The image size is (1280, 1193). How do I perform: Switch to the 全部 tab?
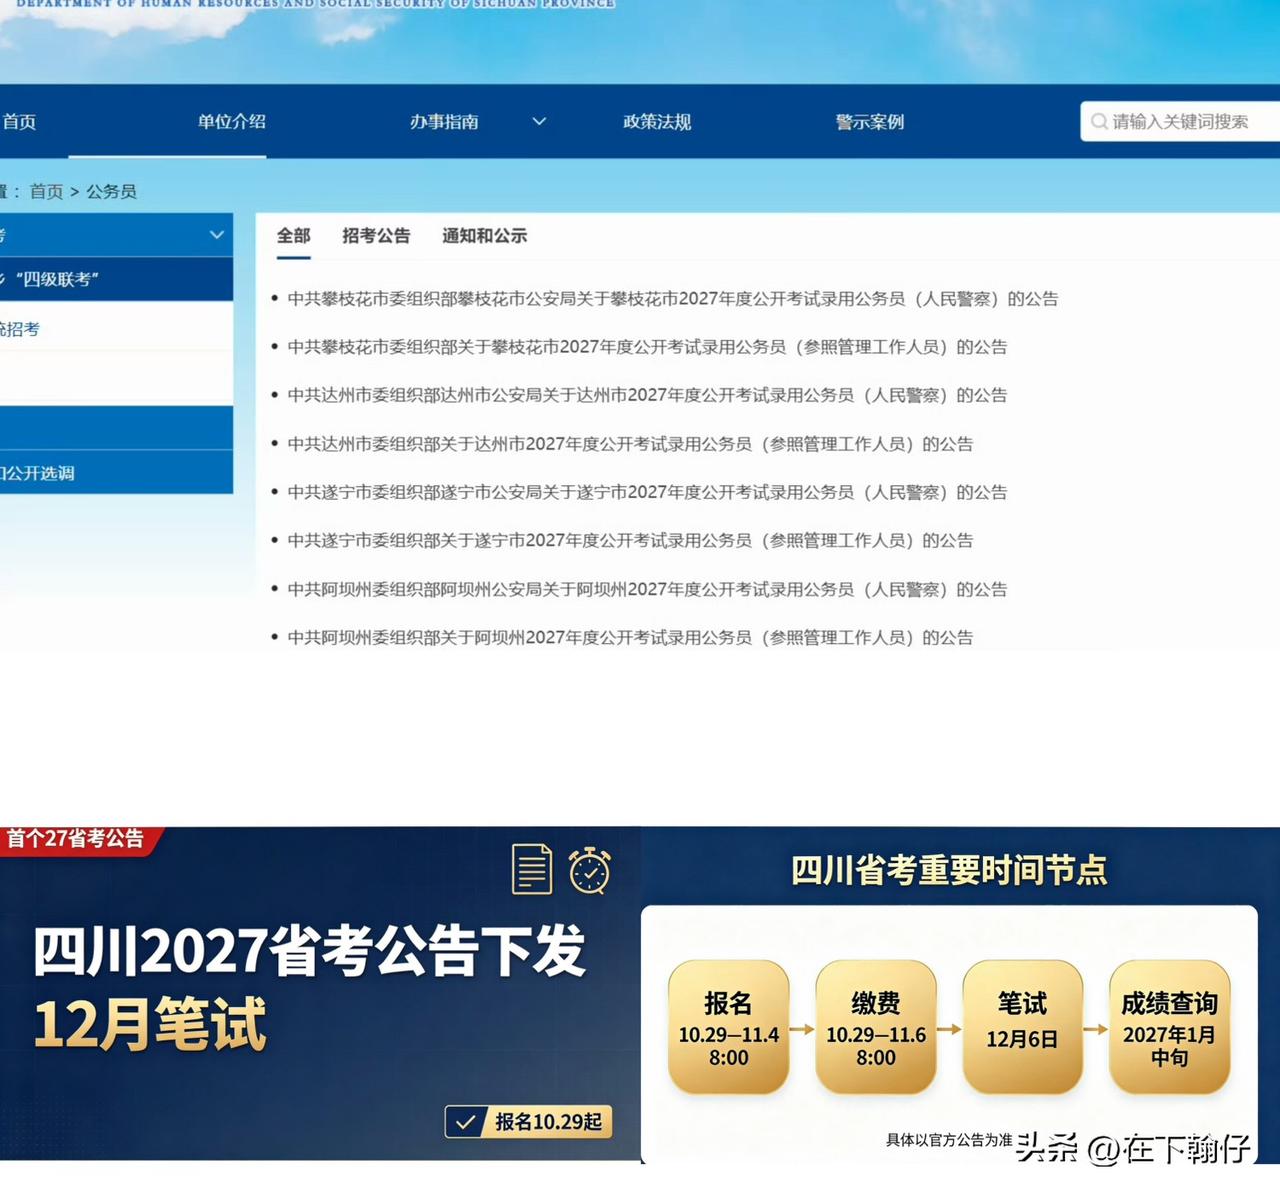coord(294,236)
